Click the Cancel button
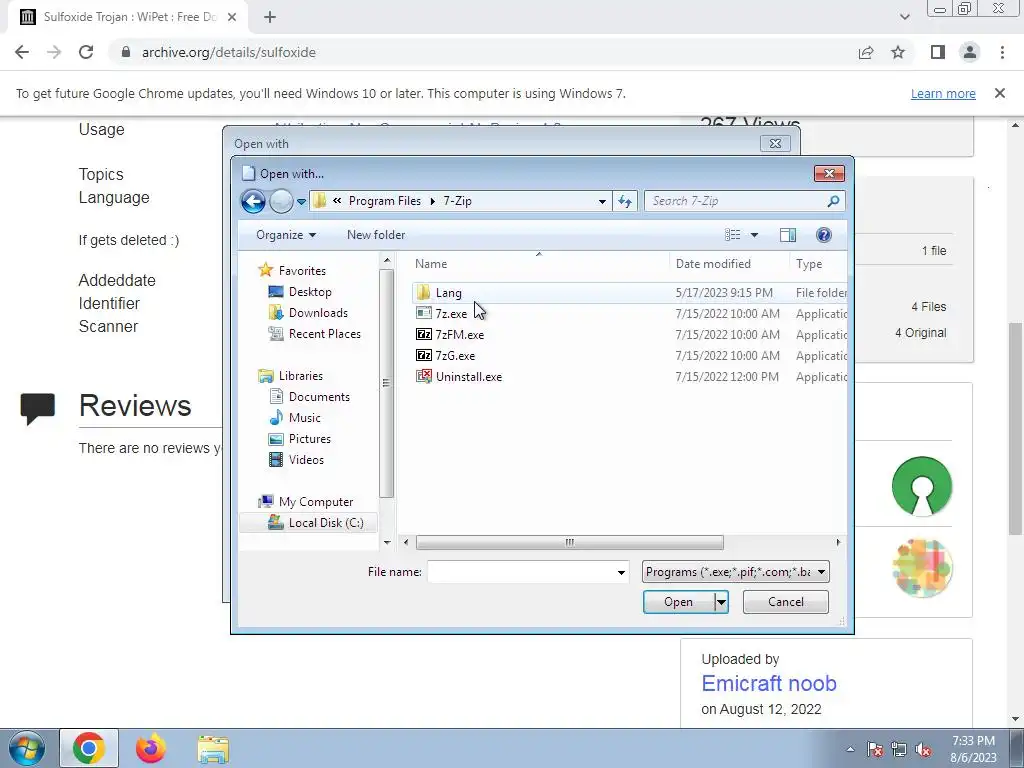 [786, 602]
